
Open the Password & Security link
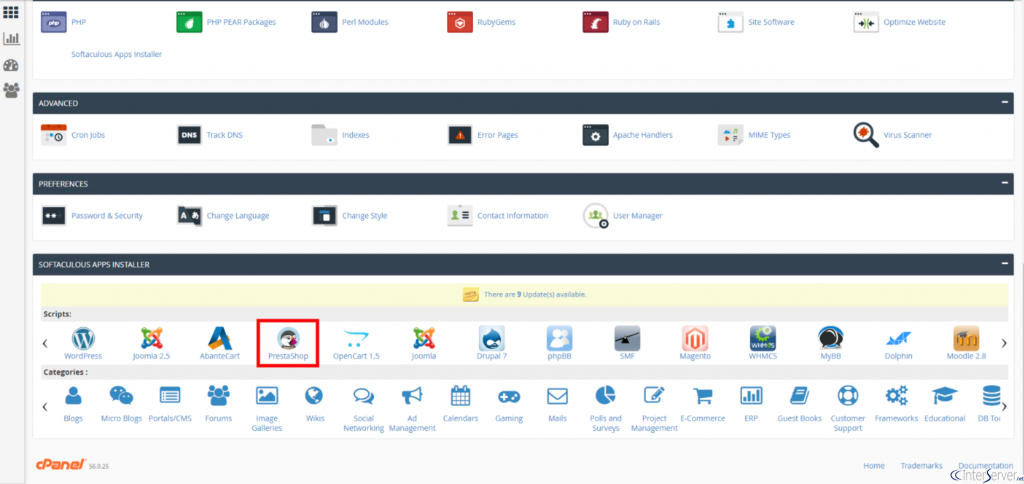click(x=106, y=216)
